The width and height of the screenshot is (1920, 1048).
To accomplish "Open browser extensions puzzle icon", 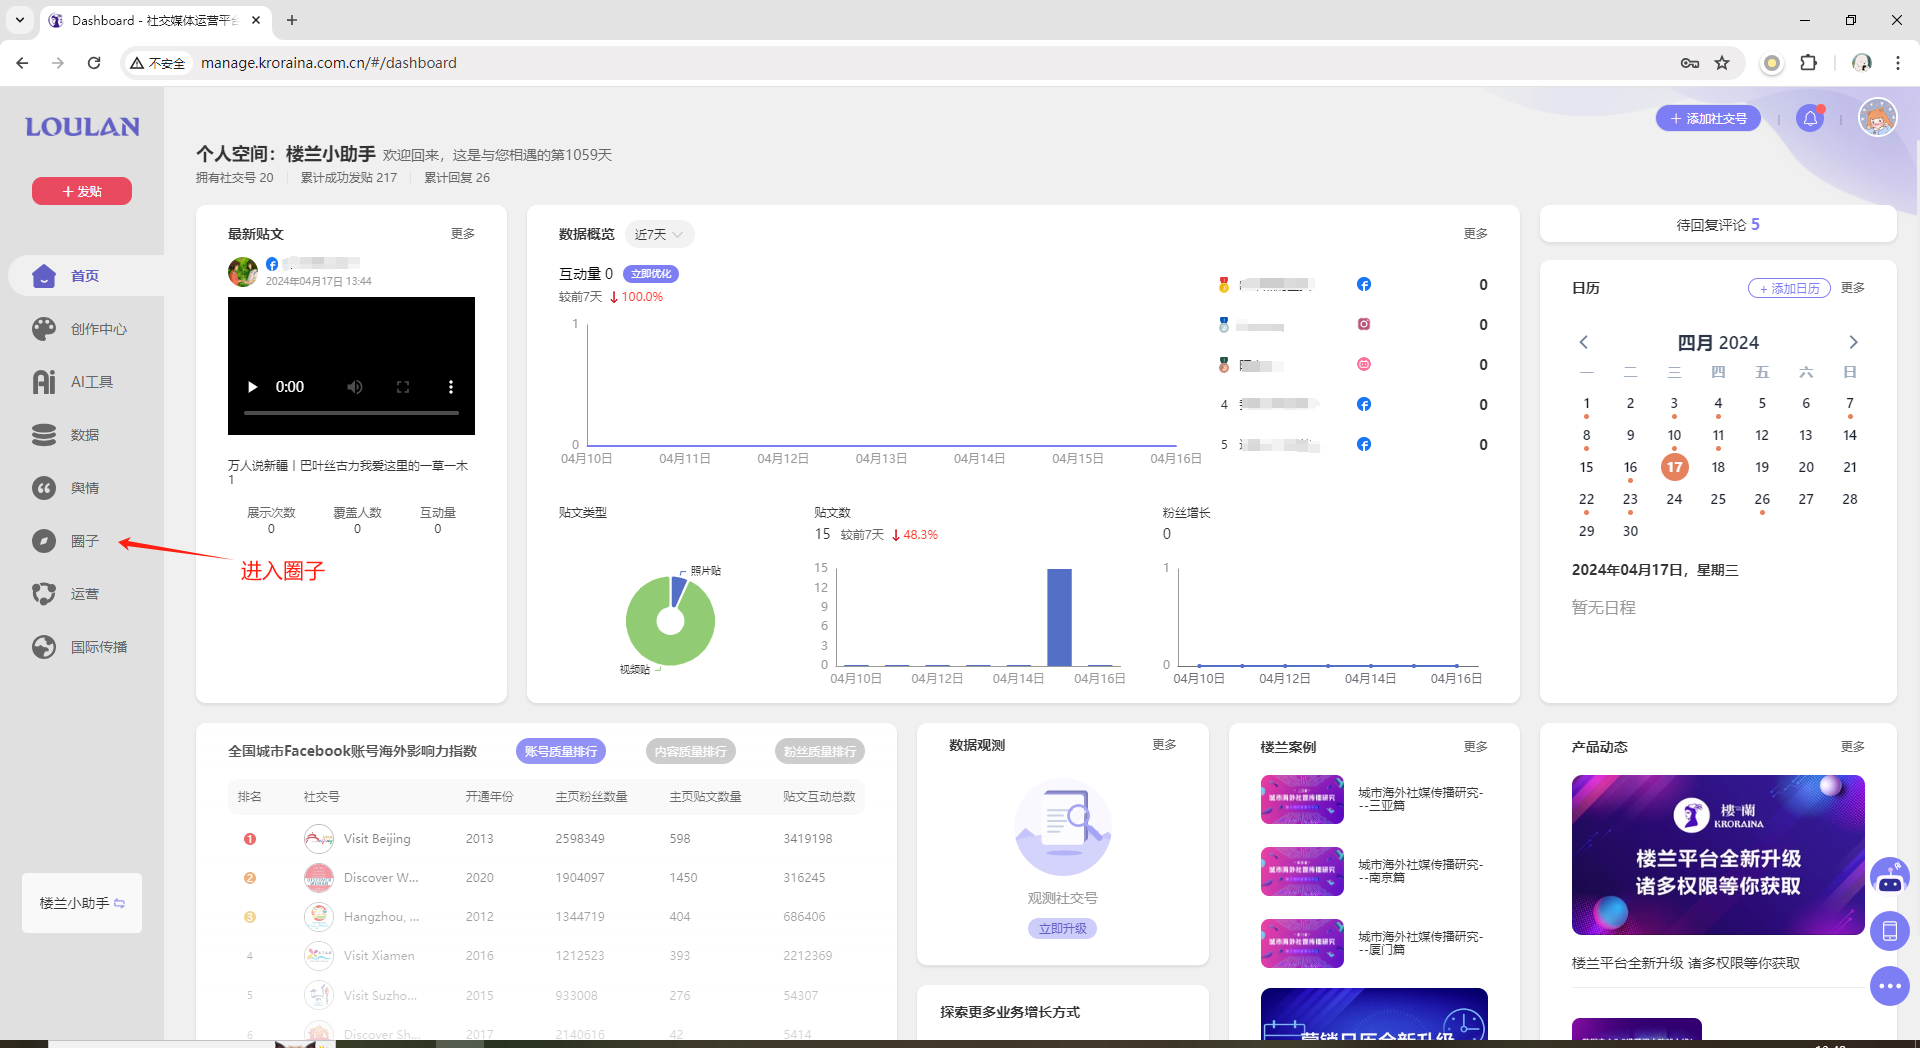I will click(x=1808, y=63).
